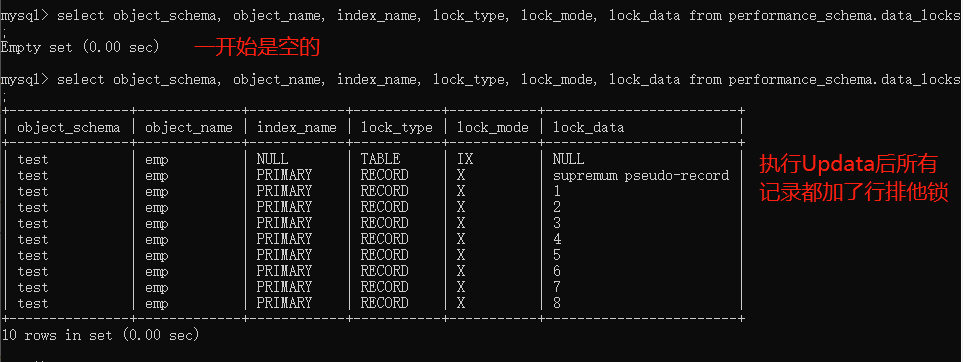
Task: Click the lock_data column header
Action: click(588, 128)
